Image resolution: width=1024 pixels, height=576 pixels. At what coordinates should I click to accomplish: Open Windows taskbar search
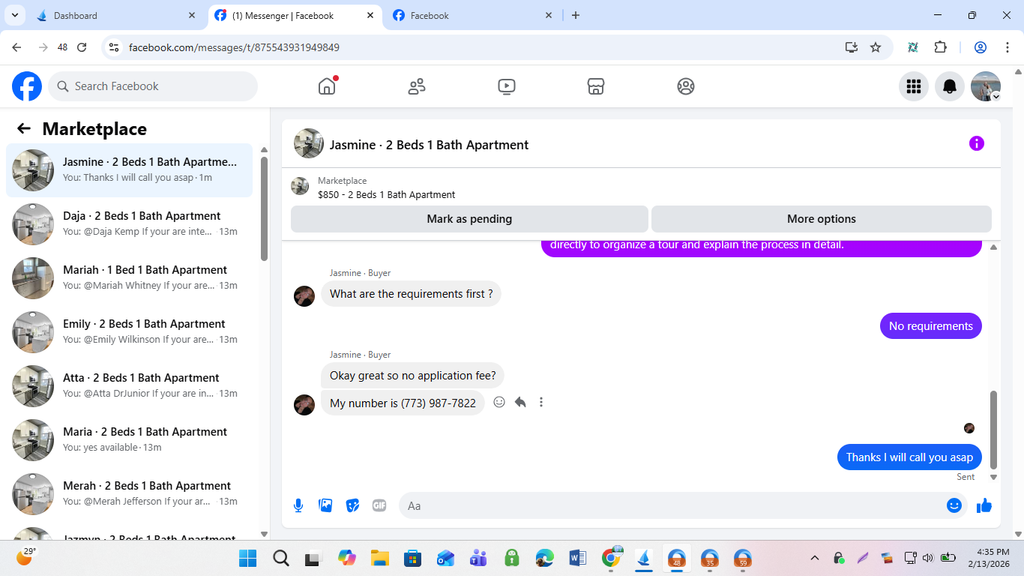pos(281,558)
